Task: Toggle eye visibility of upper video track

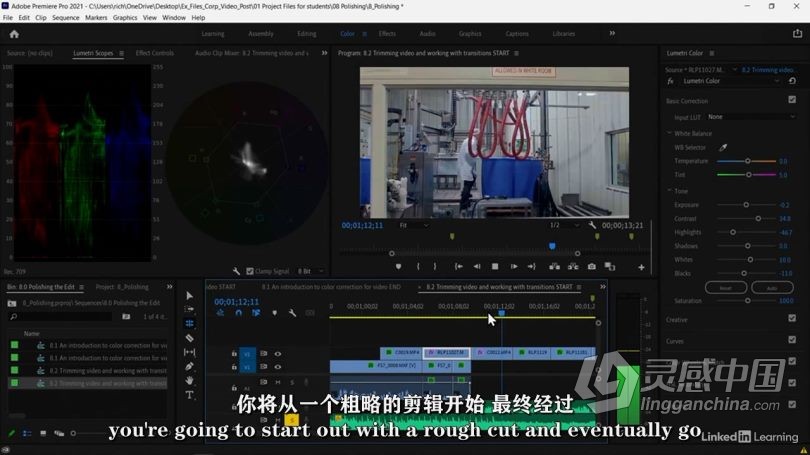Action: (278, 354)
